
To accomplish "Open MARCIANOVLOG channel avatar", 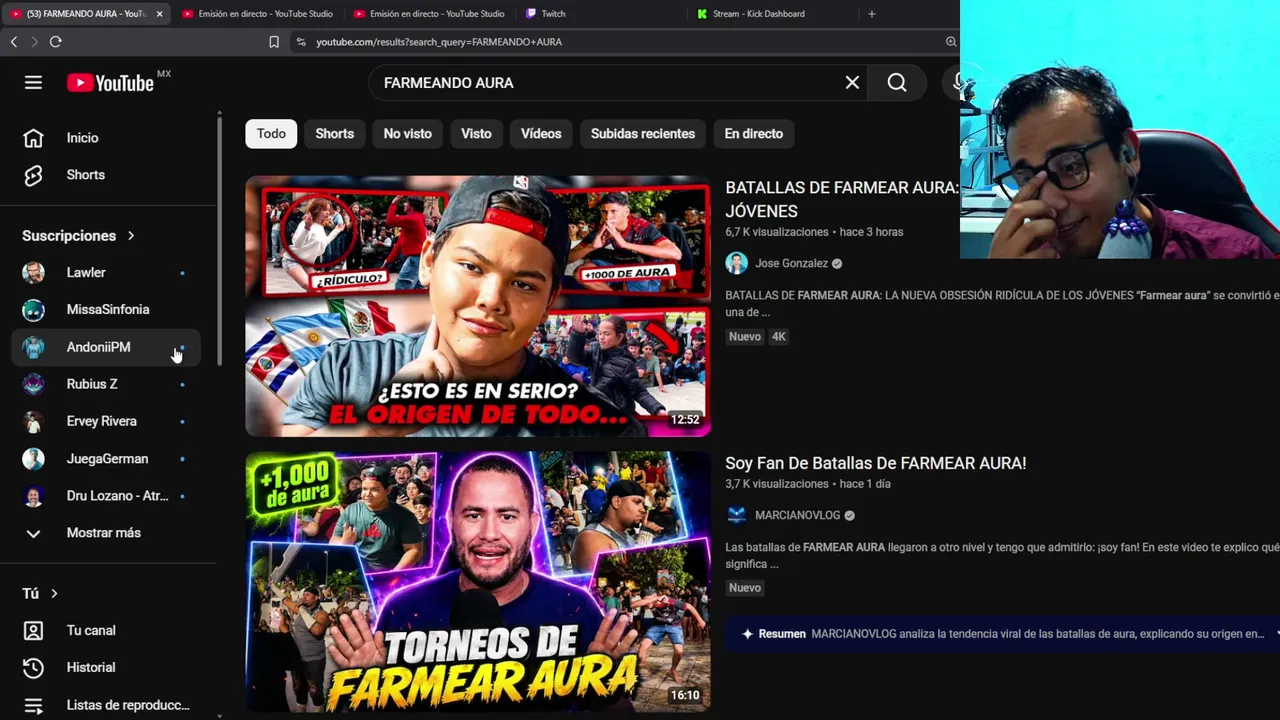I will [x=737, y=516].
